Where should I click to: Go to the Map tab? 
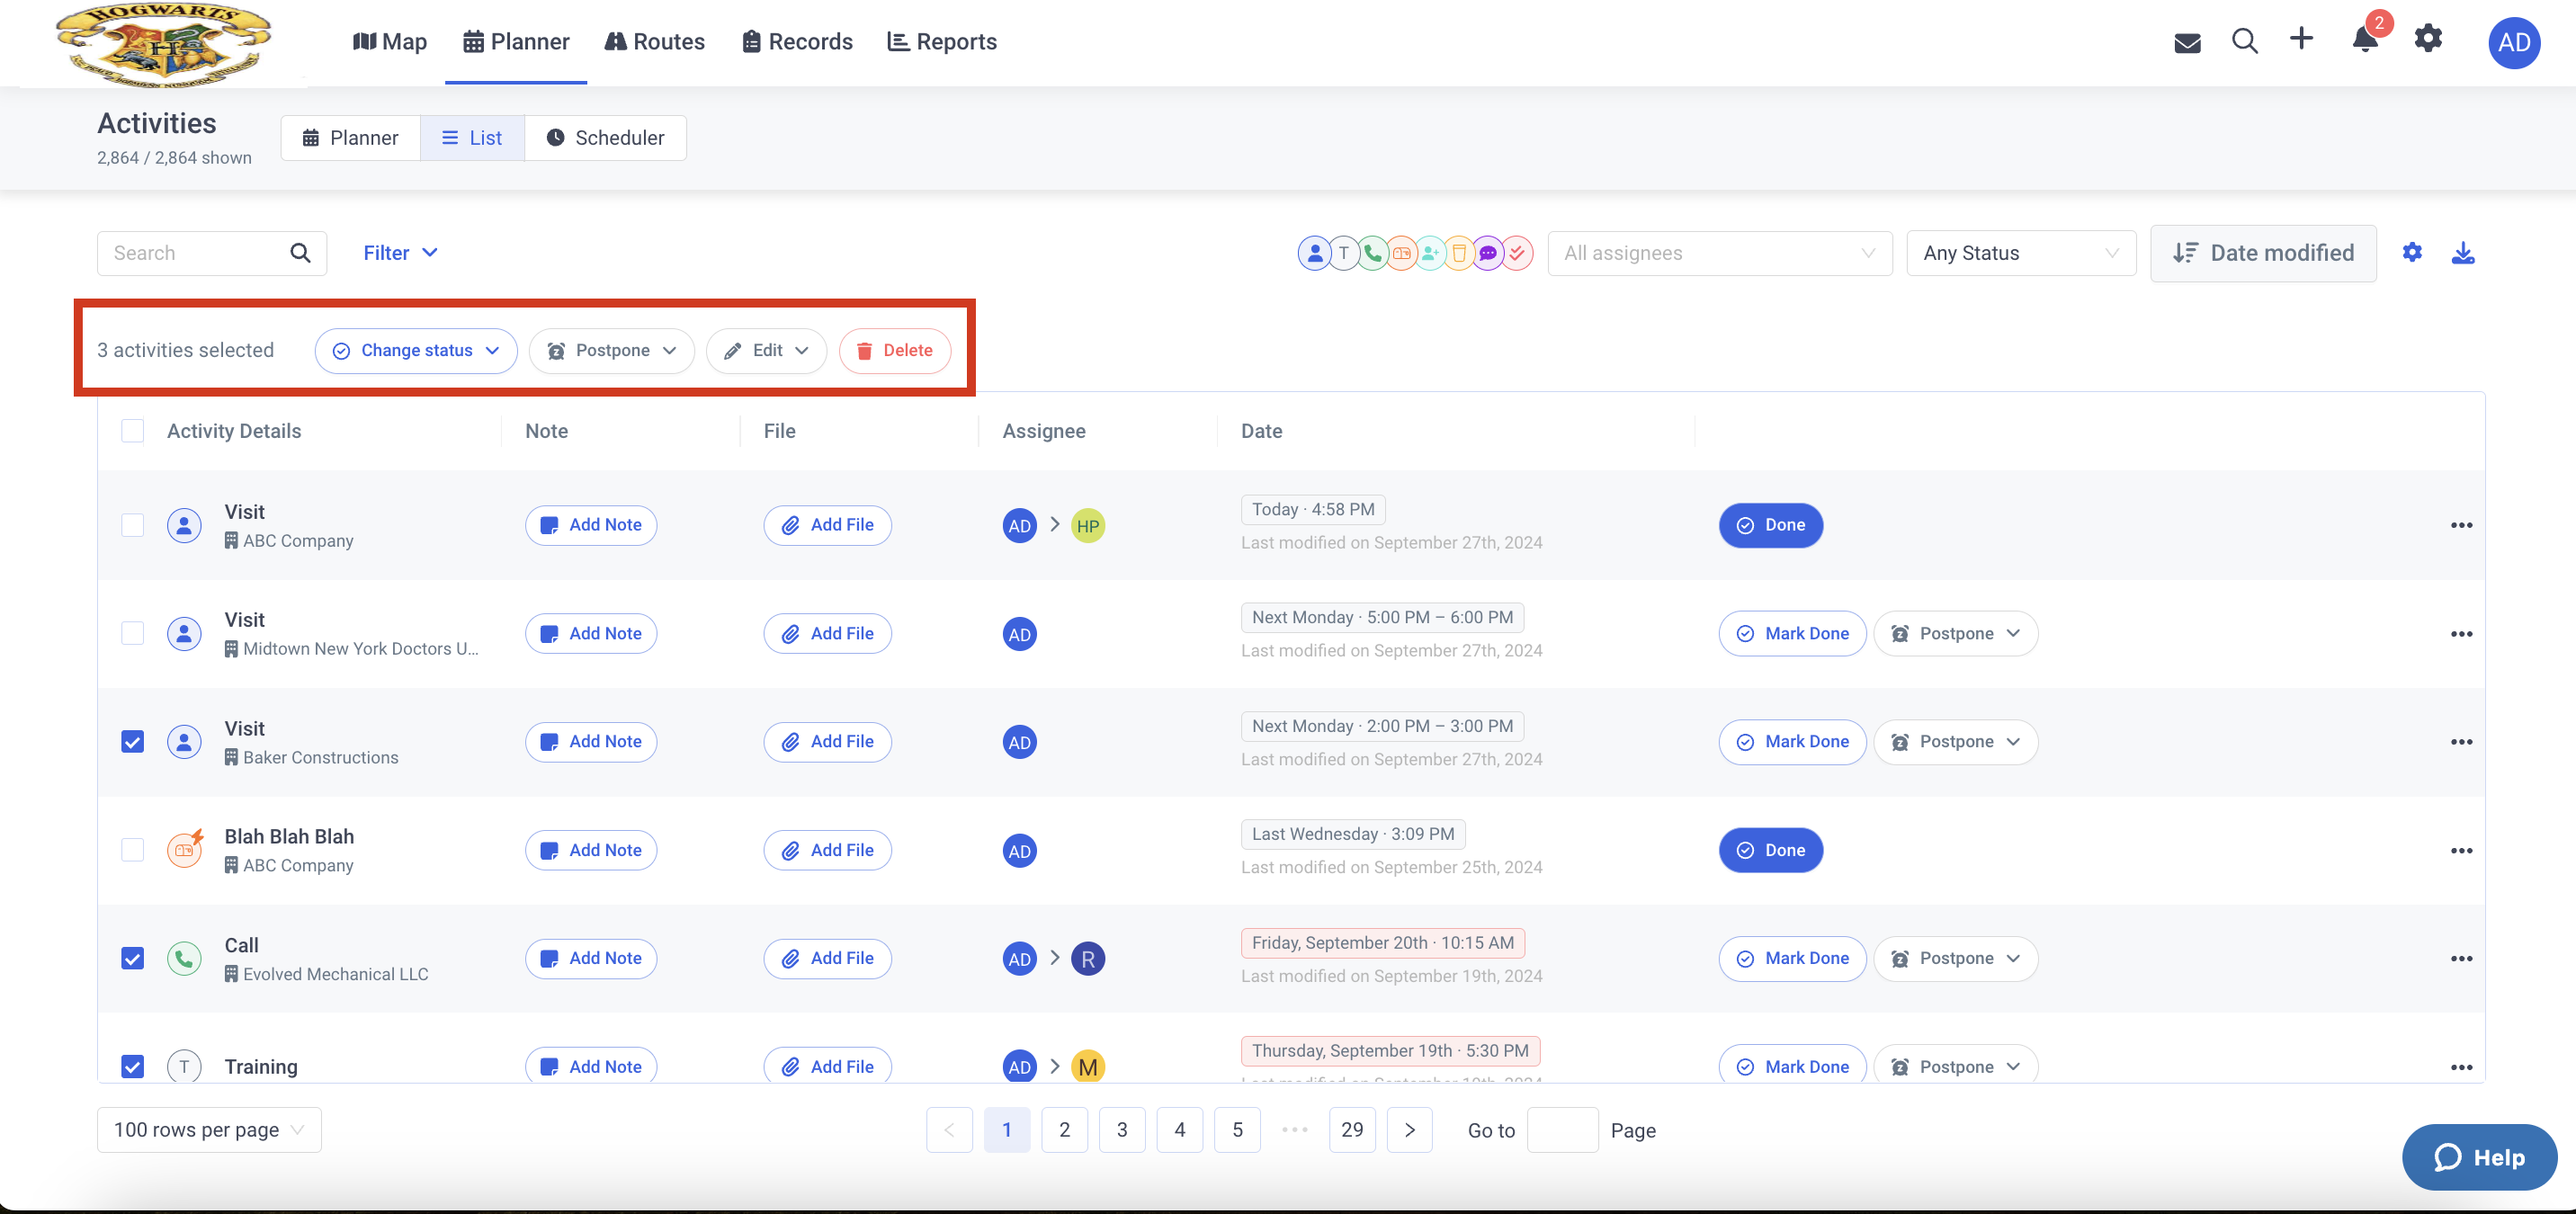click(390, 42)
